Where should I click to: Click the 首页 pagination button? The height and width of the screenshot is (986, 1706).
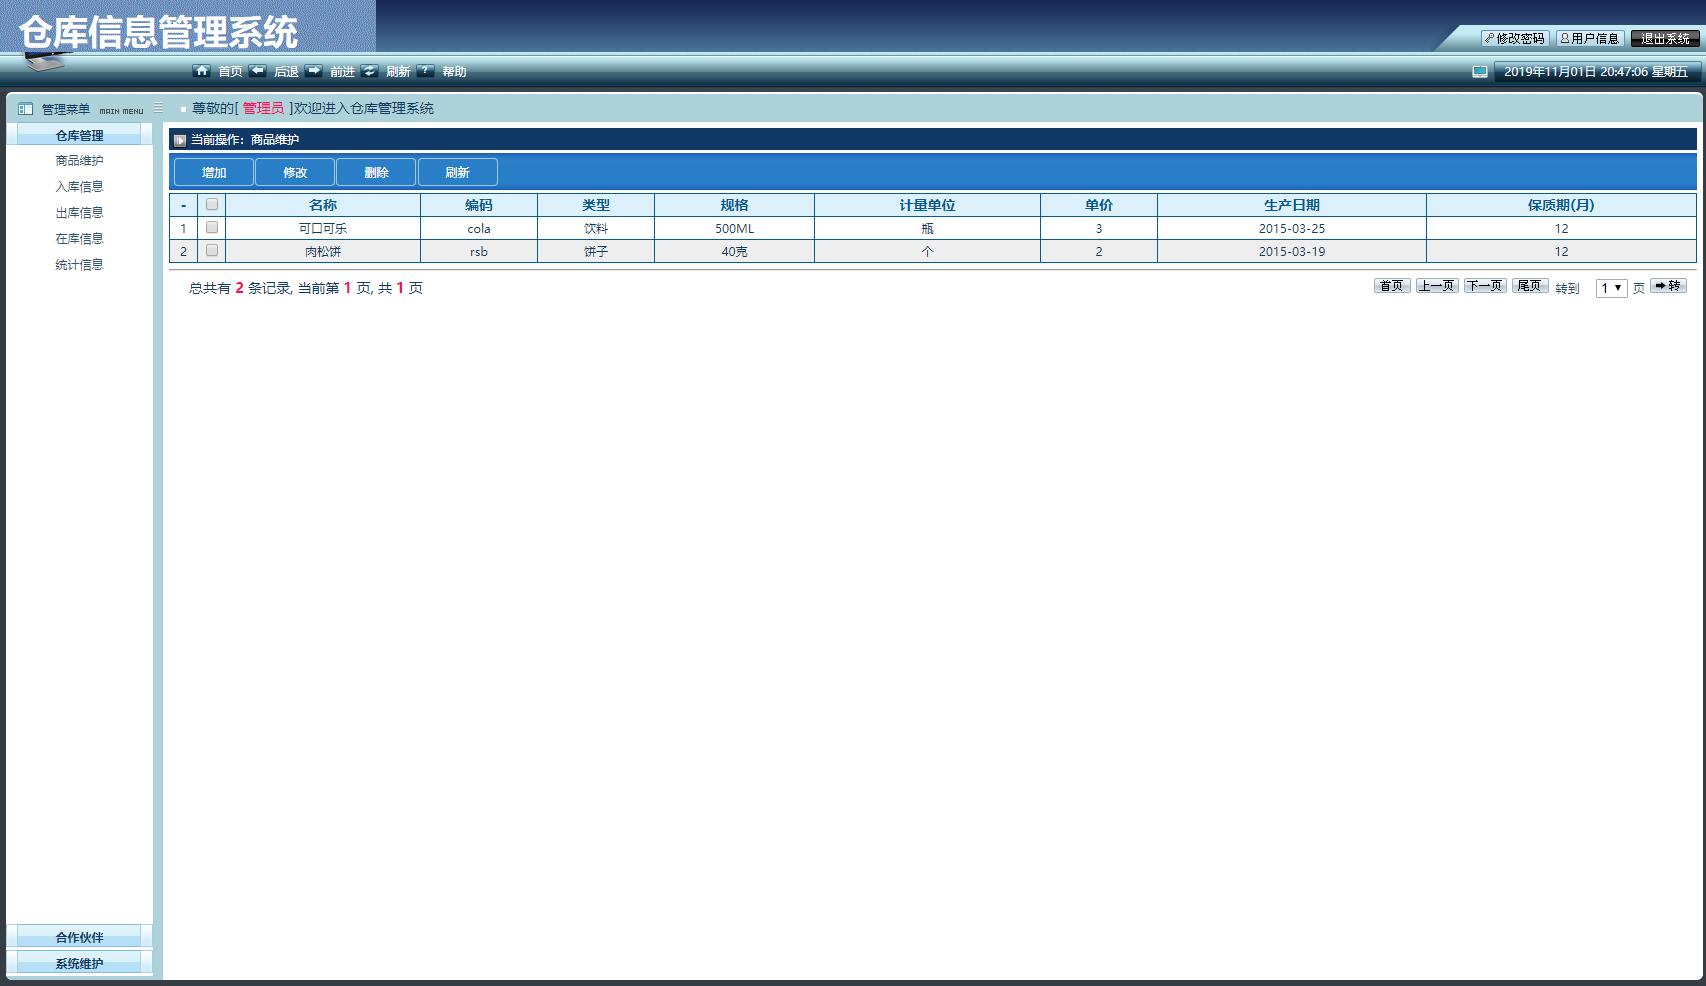(x=1392, y=286)
